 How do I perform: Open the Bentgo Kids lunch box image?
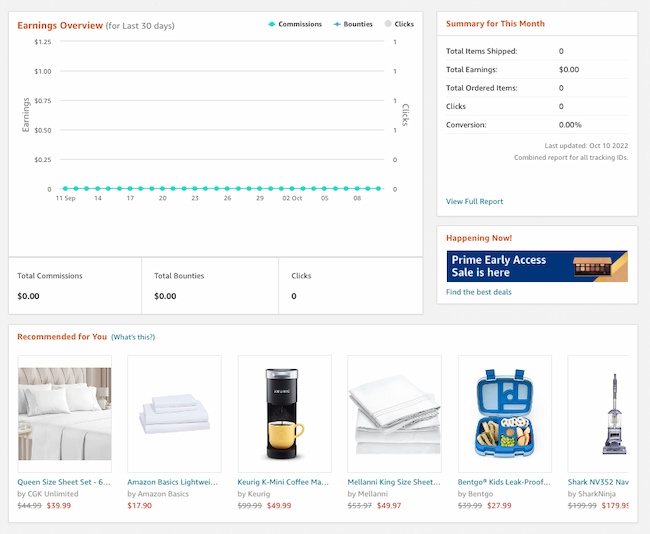coord(504,413)
